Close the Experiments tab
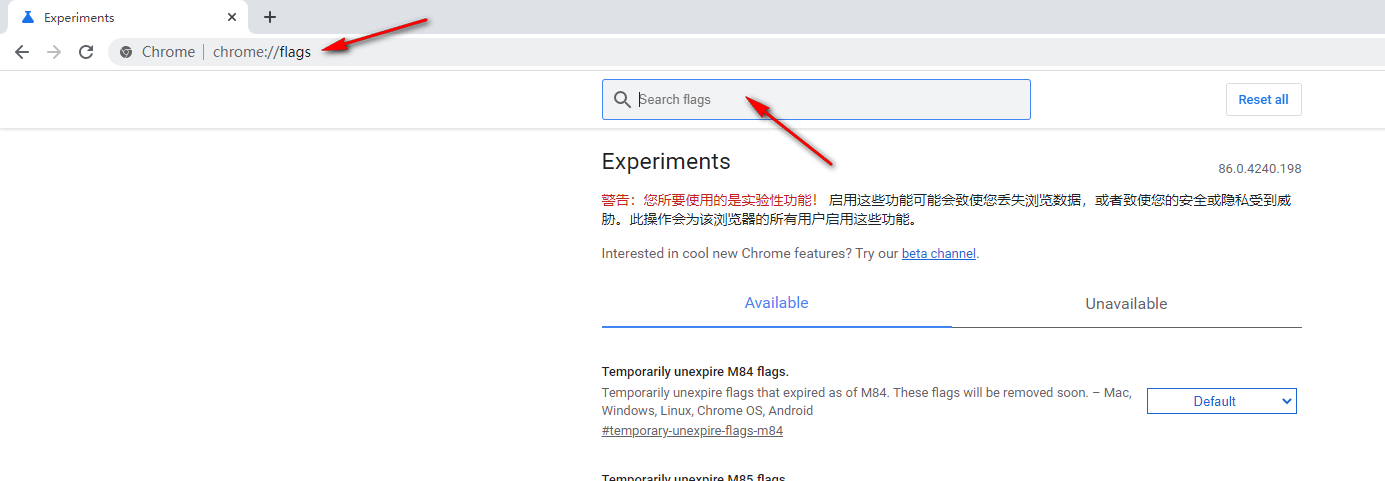 pyautogui.click(x=232, y=18)
